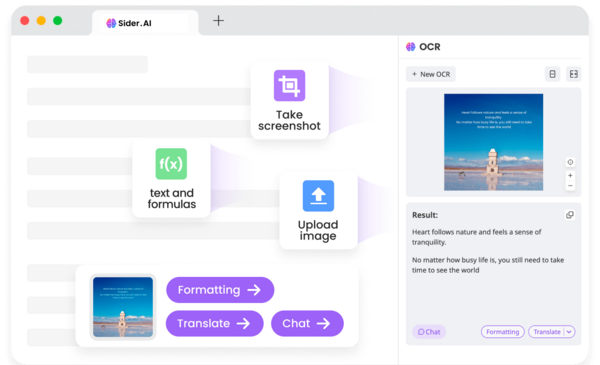
Task: Zoom out on the OCR image preview
Action: [570, 186]
